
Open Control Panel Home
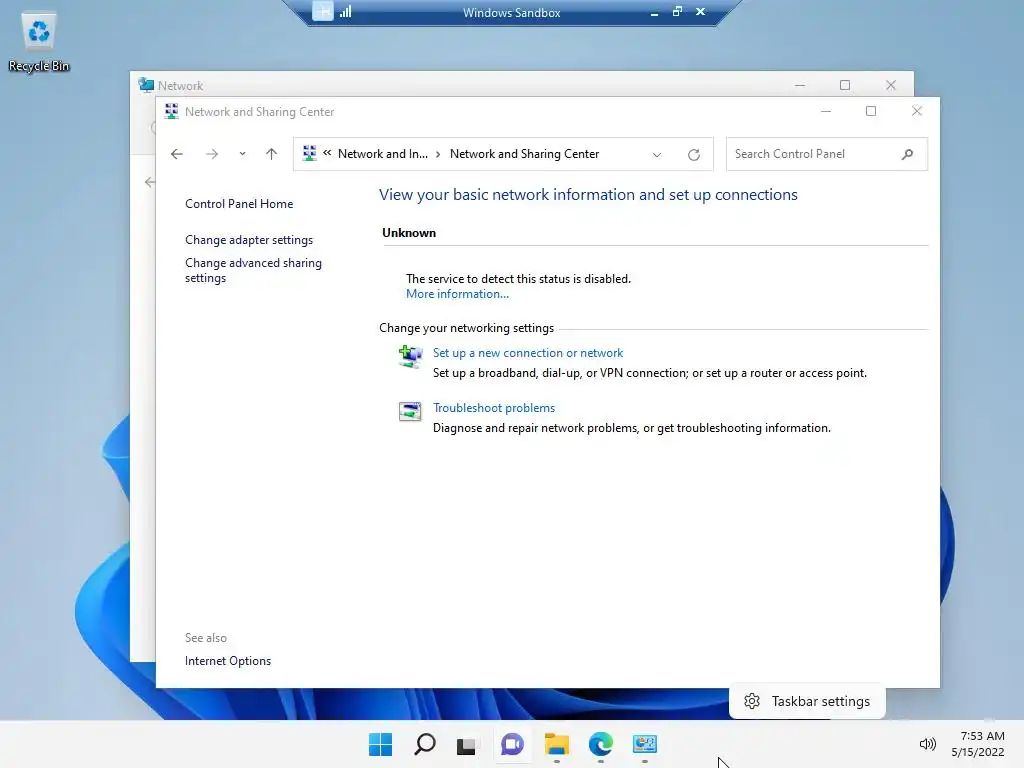tap(239, 204)
